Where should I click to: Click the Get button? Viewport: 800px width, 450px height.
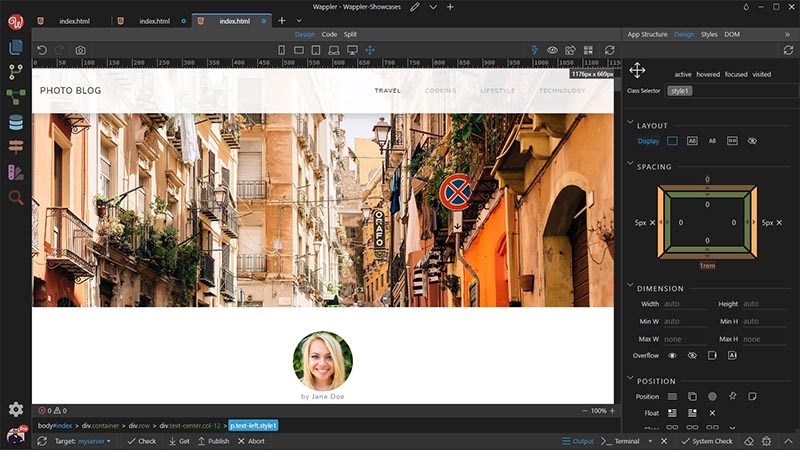pos(179,441)
